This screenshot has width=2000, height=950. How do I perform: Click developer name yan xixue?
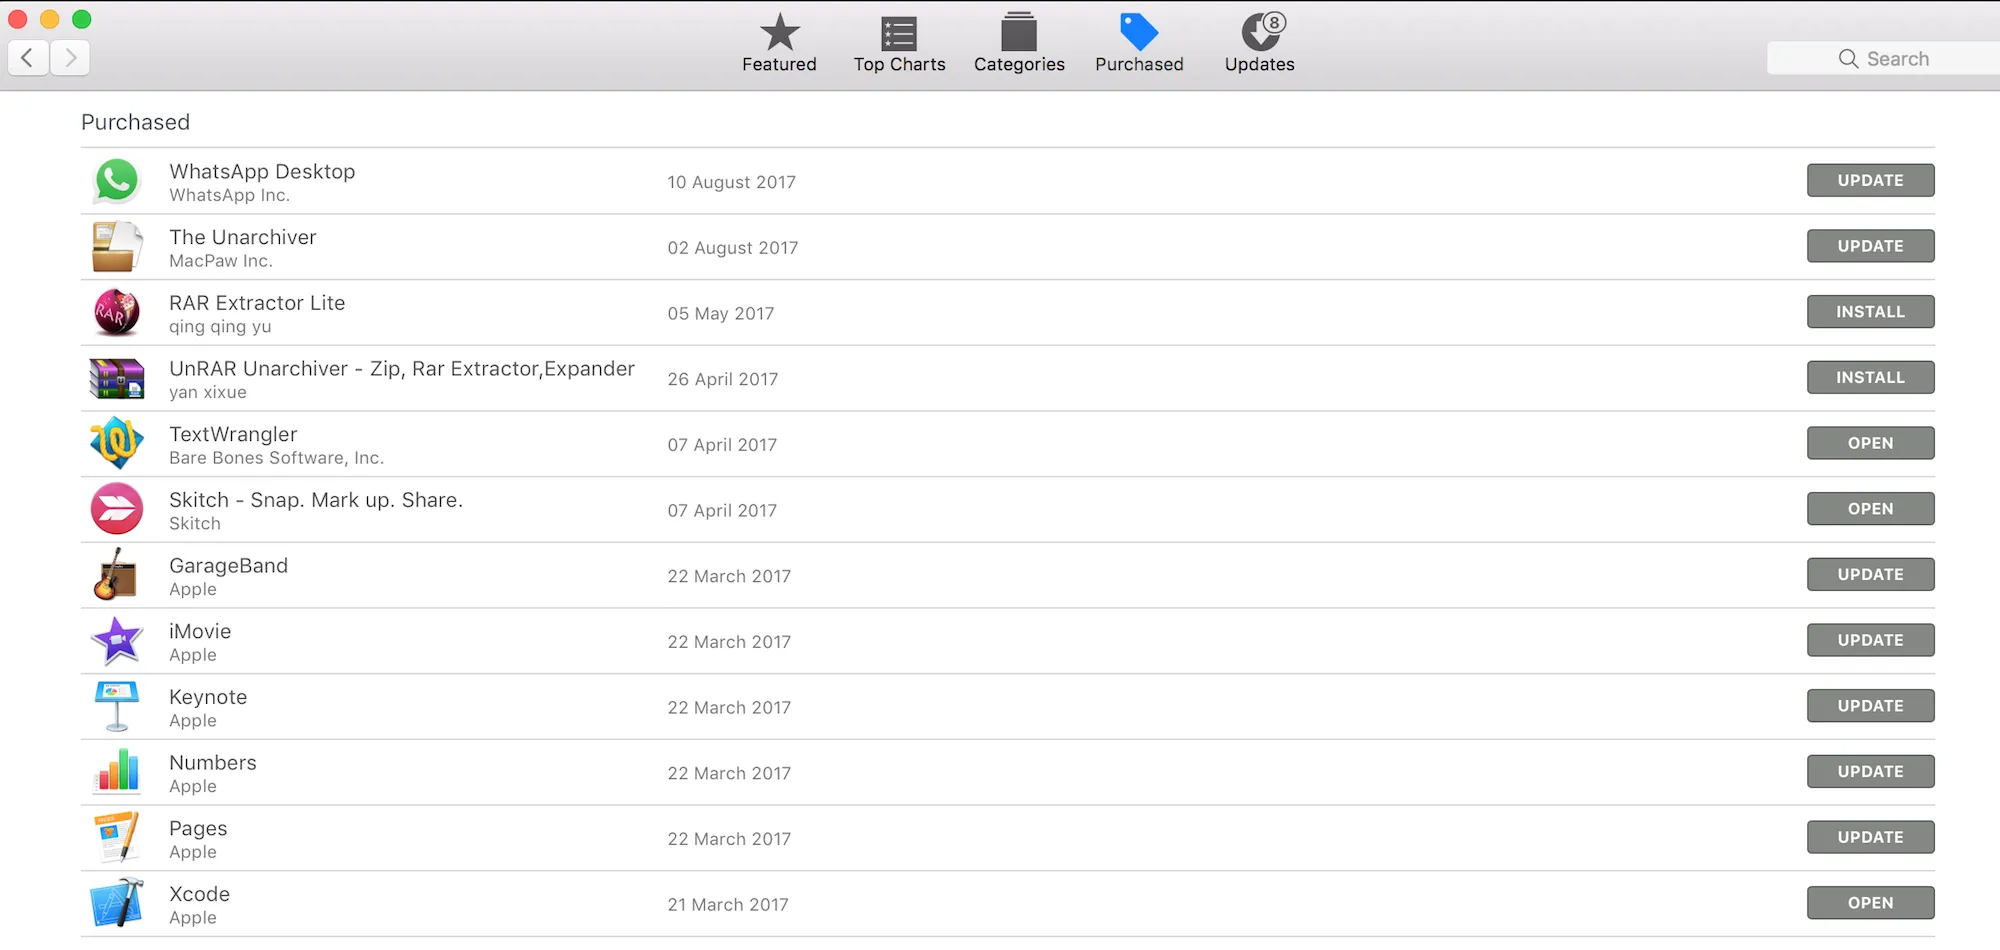pyautogui.click(x=208, y=392)
